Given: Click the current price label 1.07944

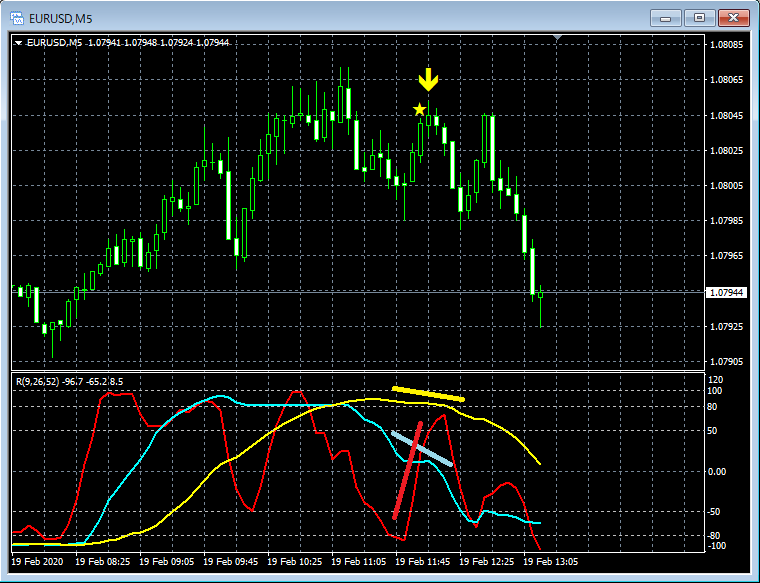Looking at the screenshot, I should pyautogui.click(x=726, y=292).
